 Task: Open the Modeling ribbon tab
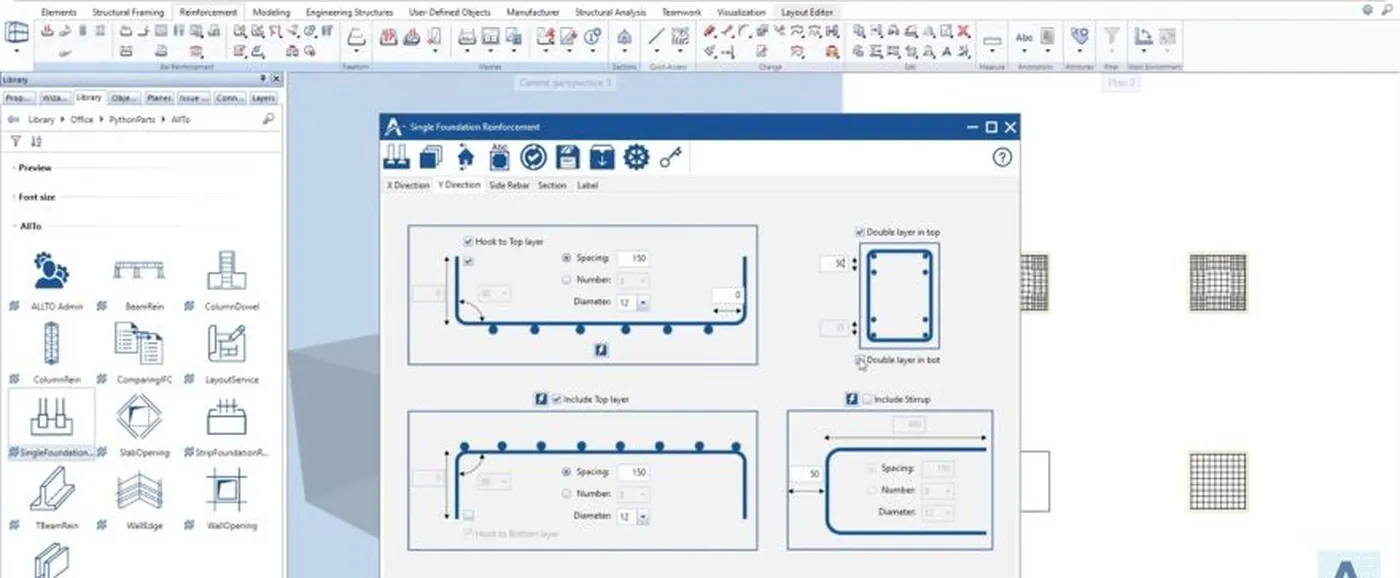[x=272, y=12]
